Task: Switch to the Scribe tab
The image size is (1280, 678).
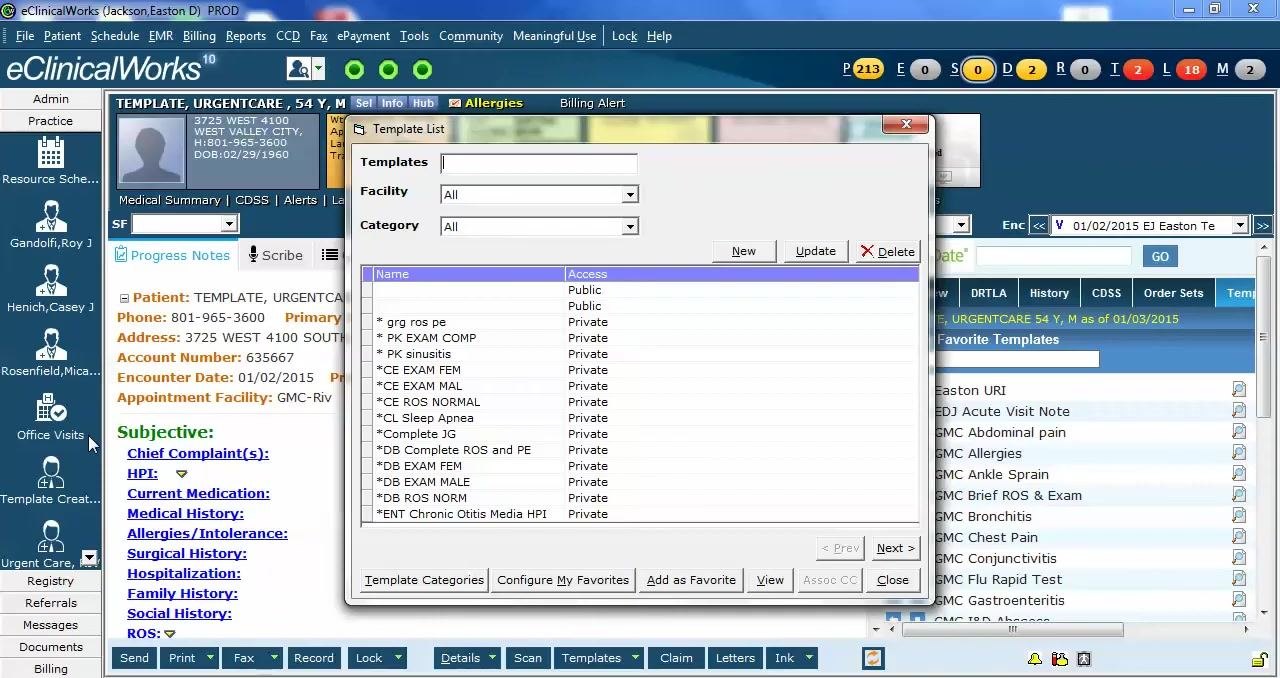Action: (x=276, y=255)
